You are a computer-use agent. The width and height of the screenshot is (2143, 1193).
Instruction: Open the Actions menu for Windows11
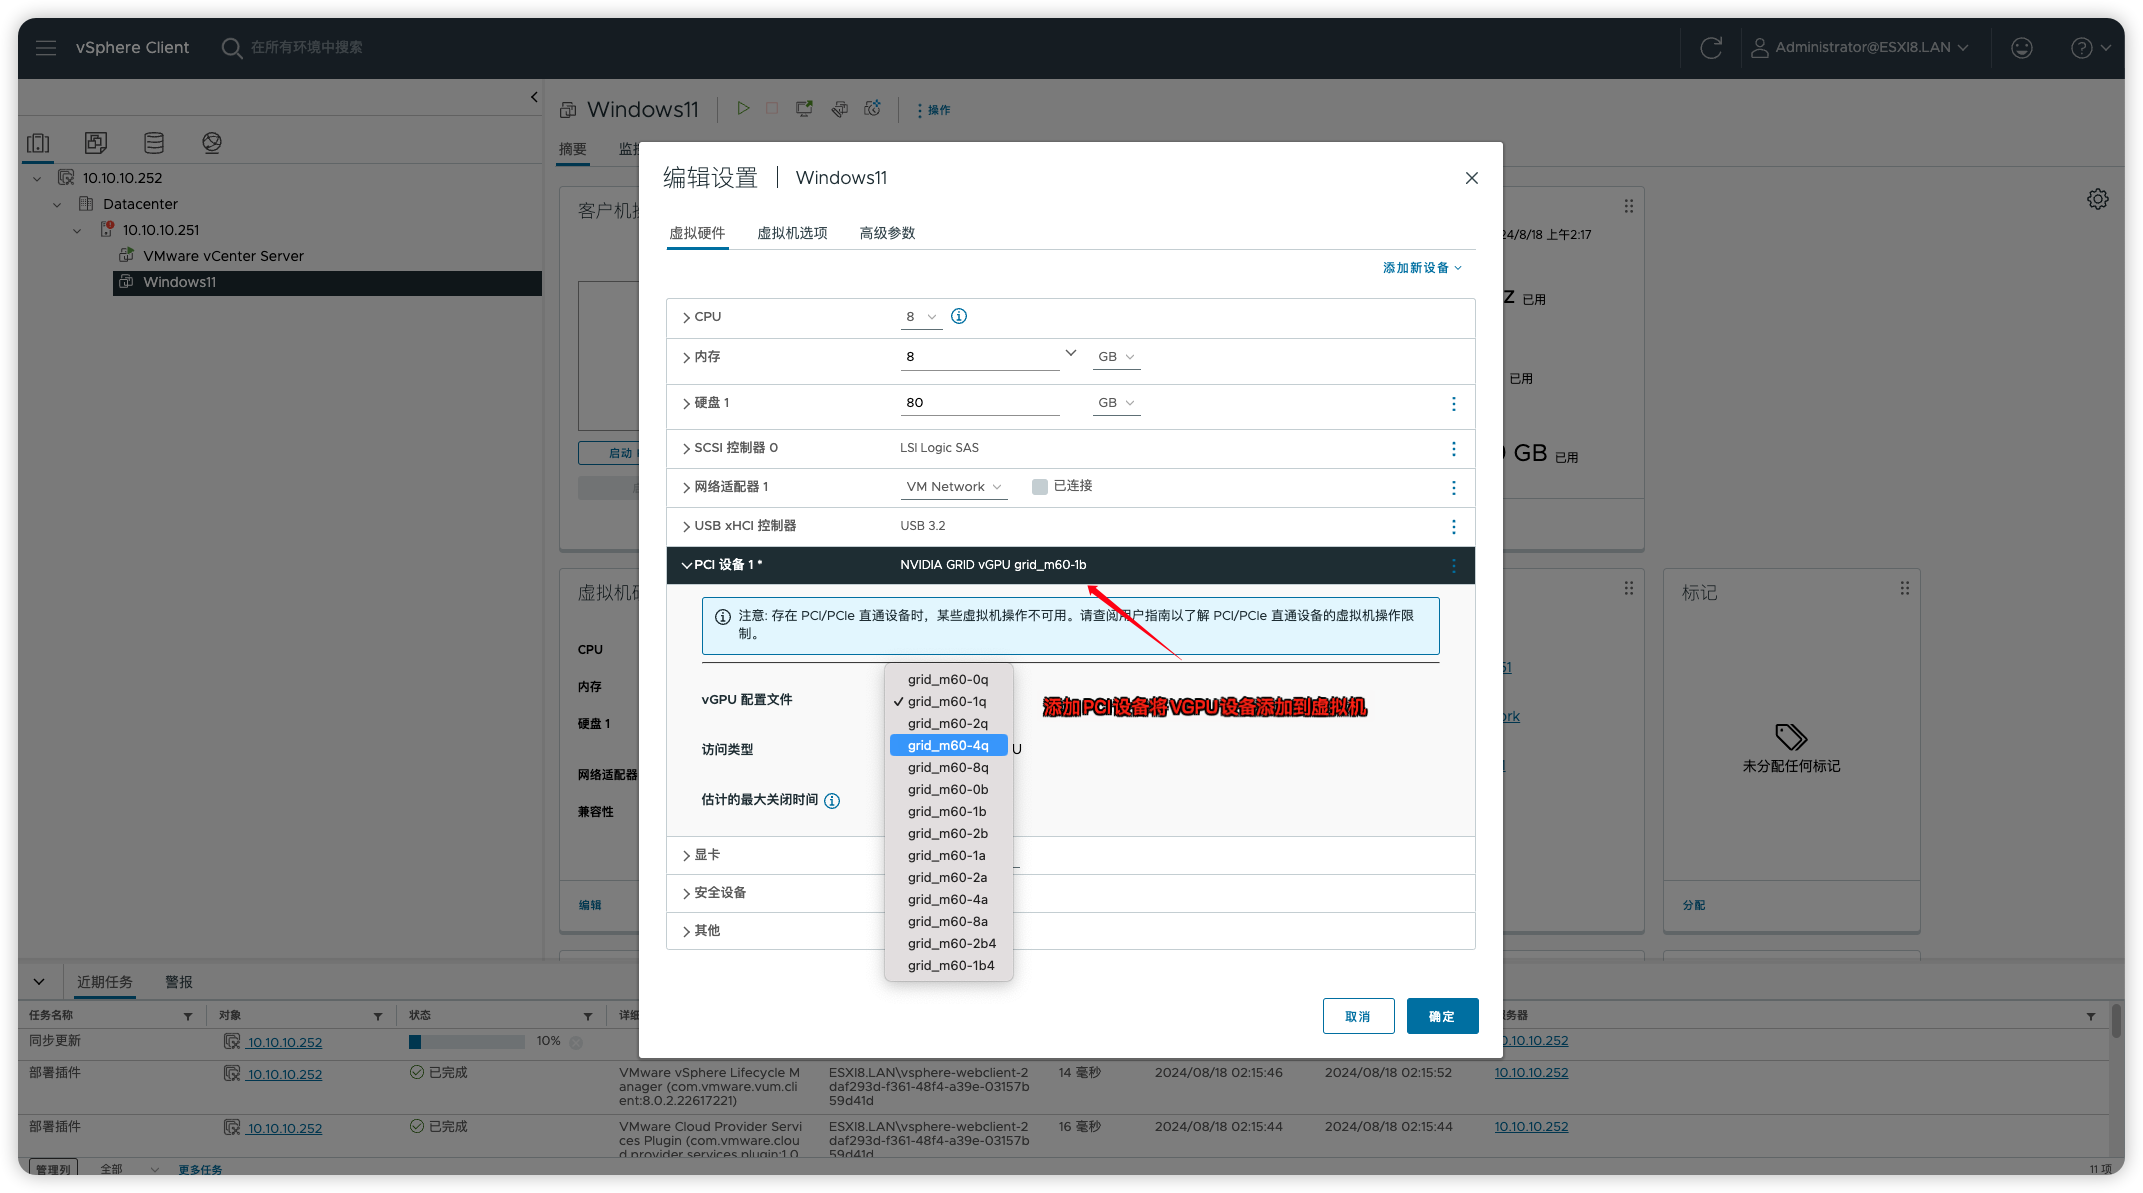pos(934,110)
